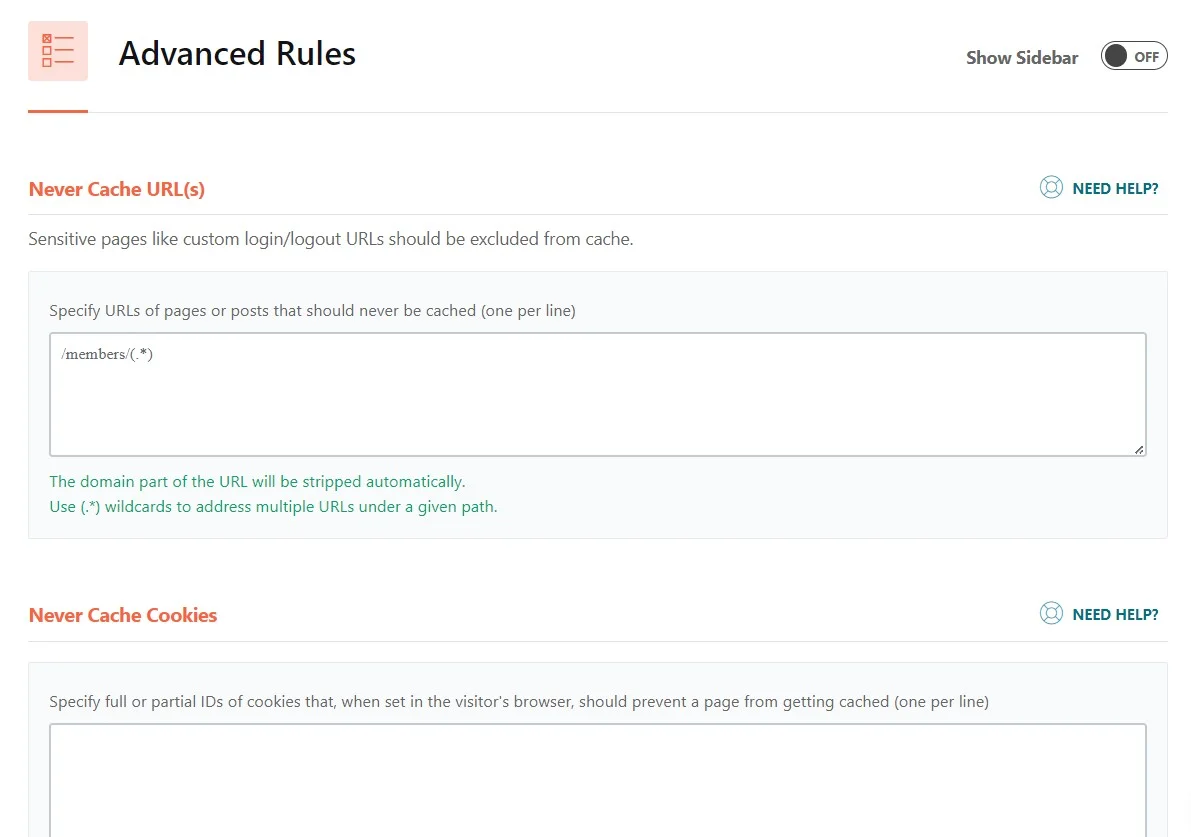Click 'Use (.*) wildcards' hint text
This screenshot has width=1191, height=837.
[x=273, y=507]
